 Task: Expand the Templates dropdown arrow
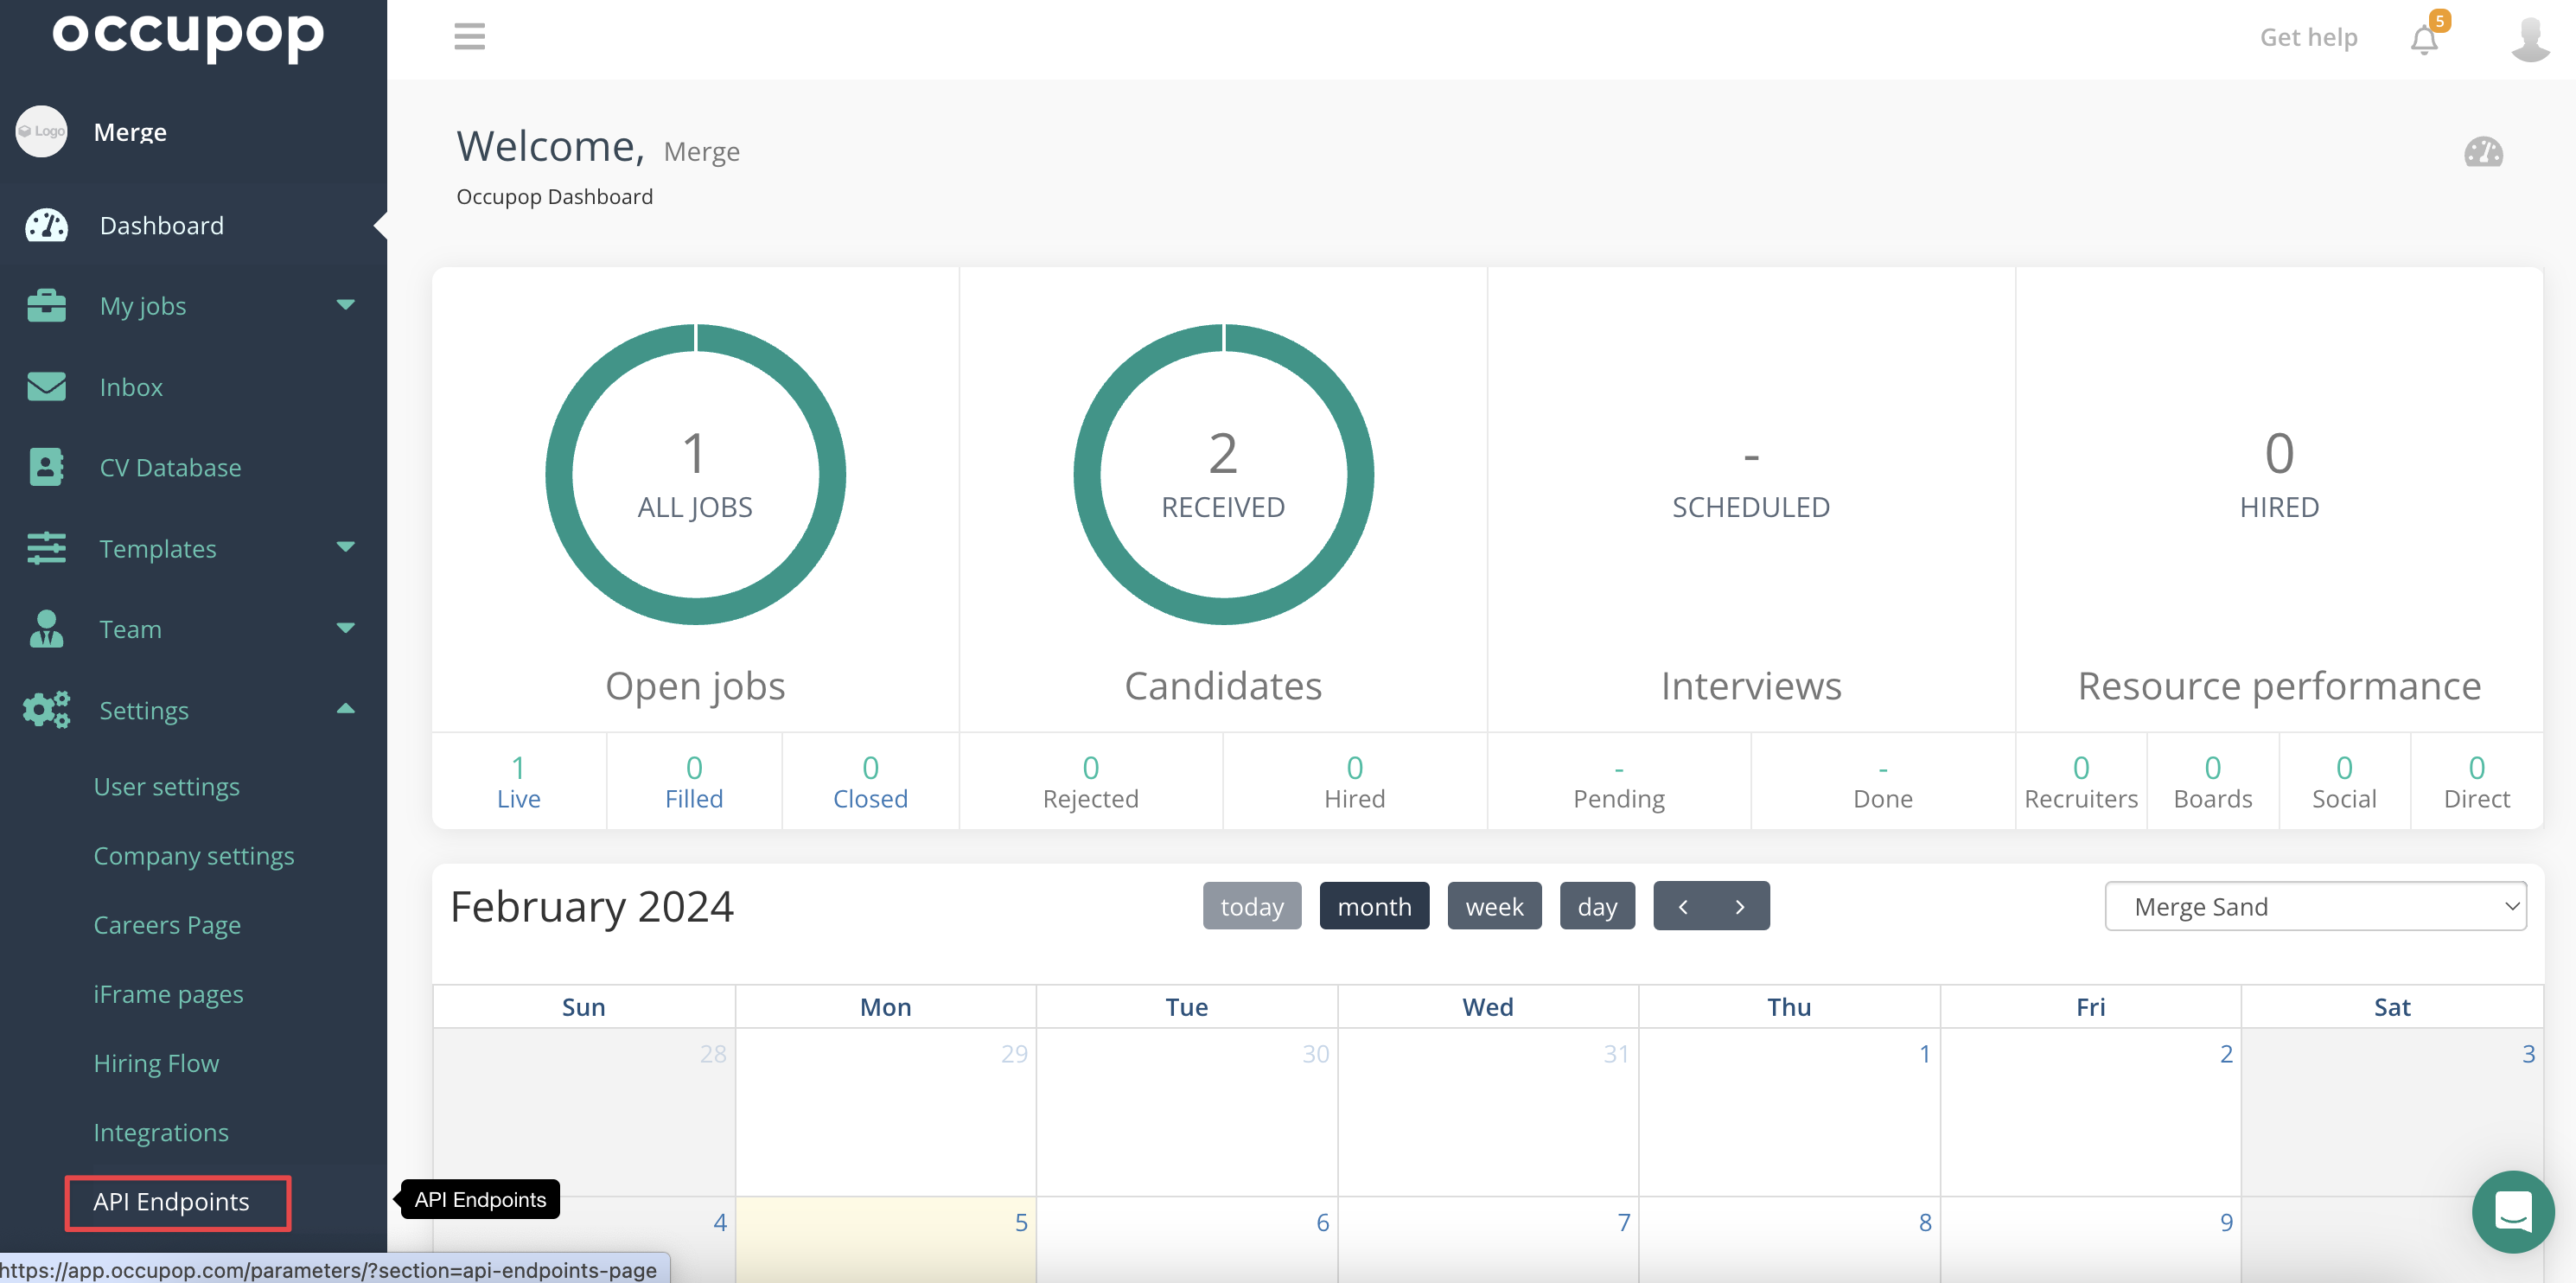tap(346, 547)
